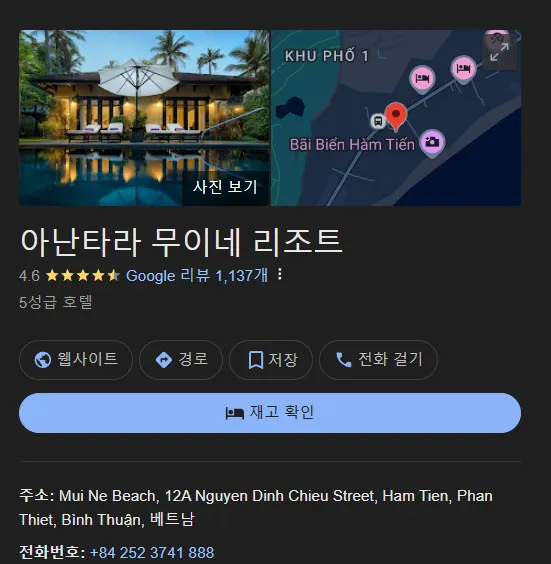Select the bus stop icon on the map
Image resolution: width=551 pixels, height=564 pixels.
(378, 121)
